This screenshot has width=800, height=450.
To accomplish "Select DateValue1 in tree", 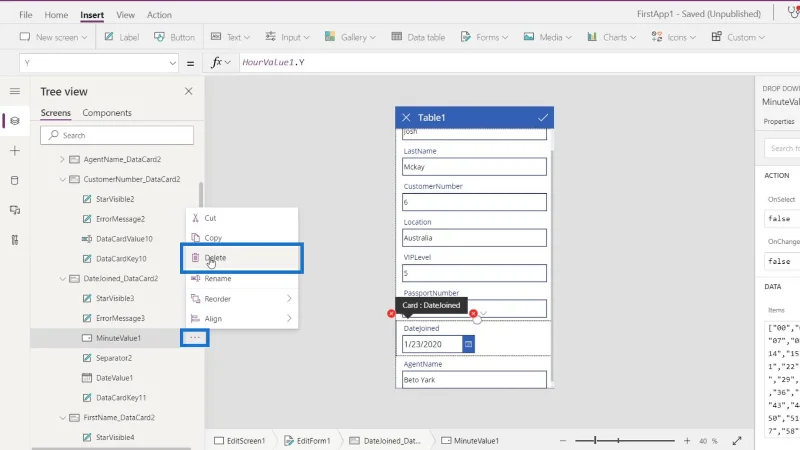I will click(114, 378).
